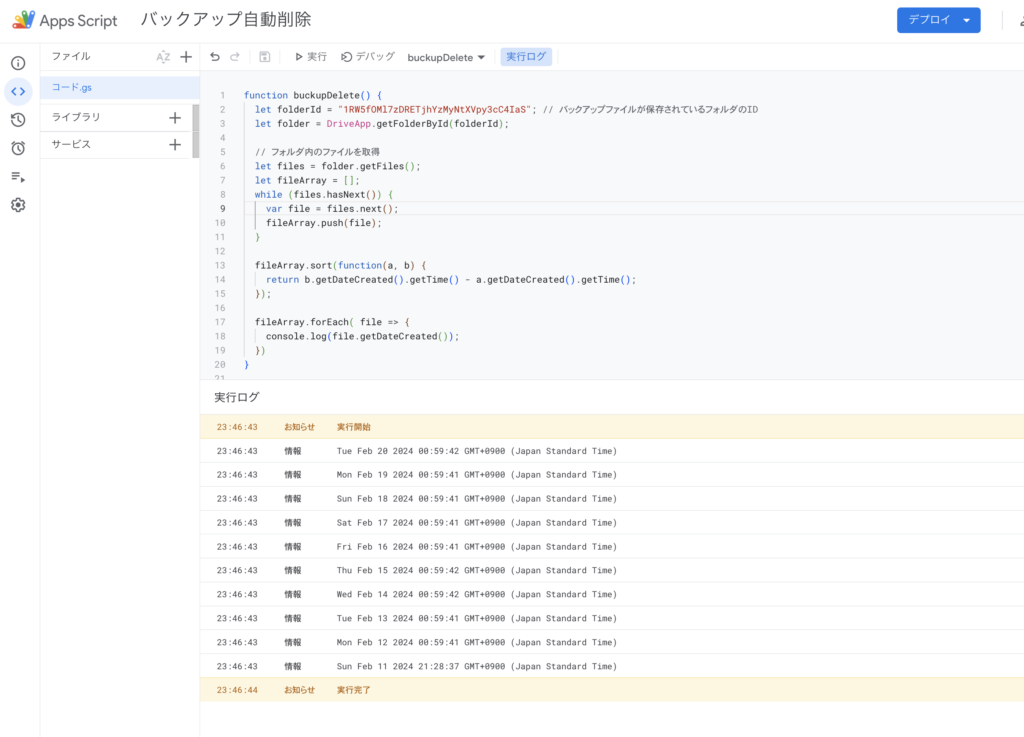1024x737 pixels.
Task: Click the undo arrow in toolbar
Action: [x=215, y=57]
